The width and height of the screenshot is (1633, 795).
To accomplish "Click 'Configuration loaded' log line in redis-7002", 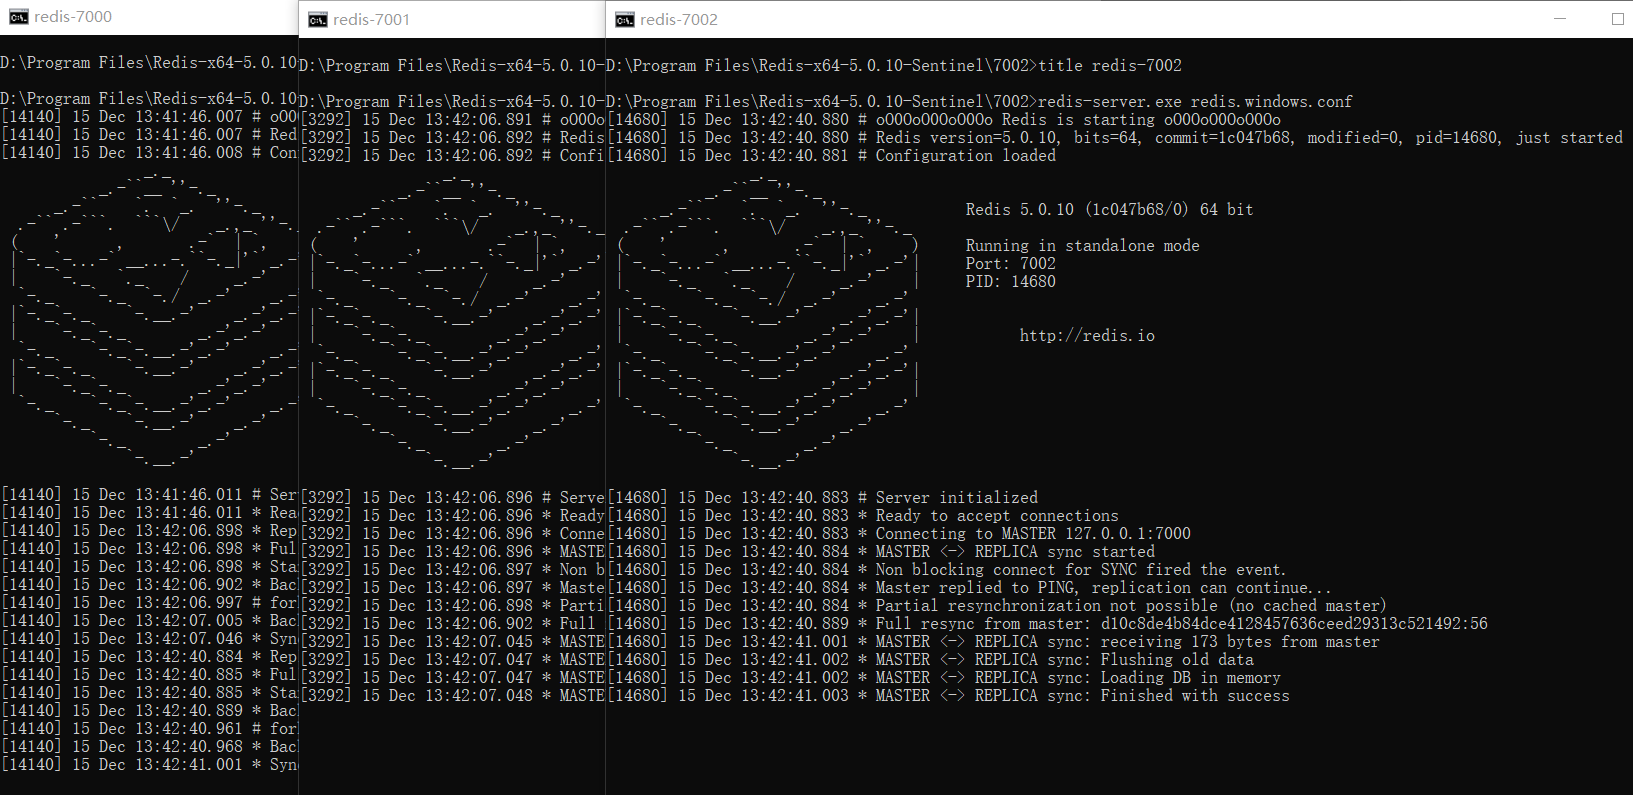I will [x=832, y=156].
